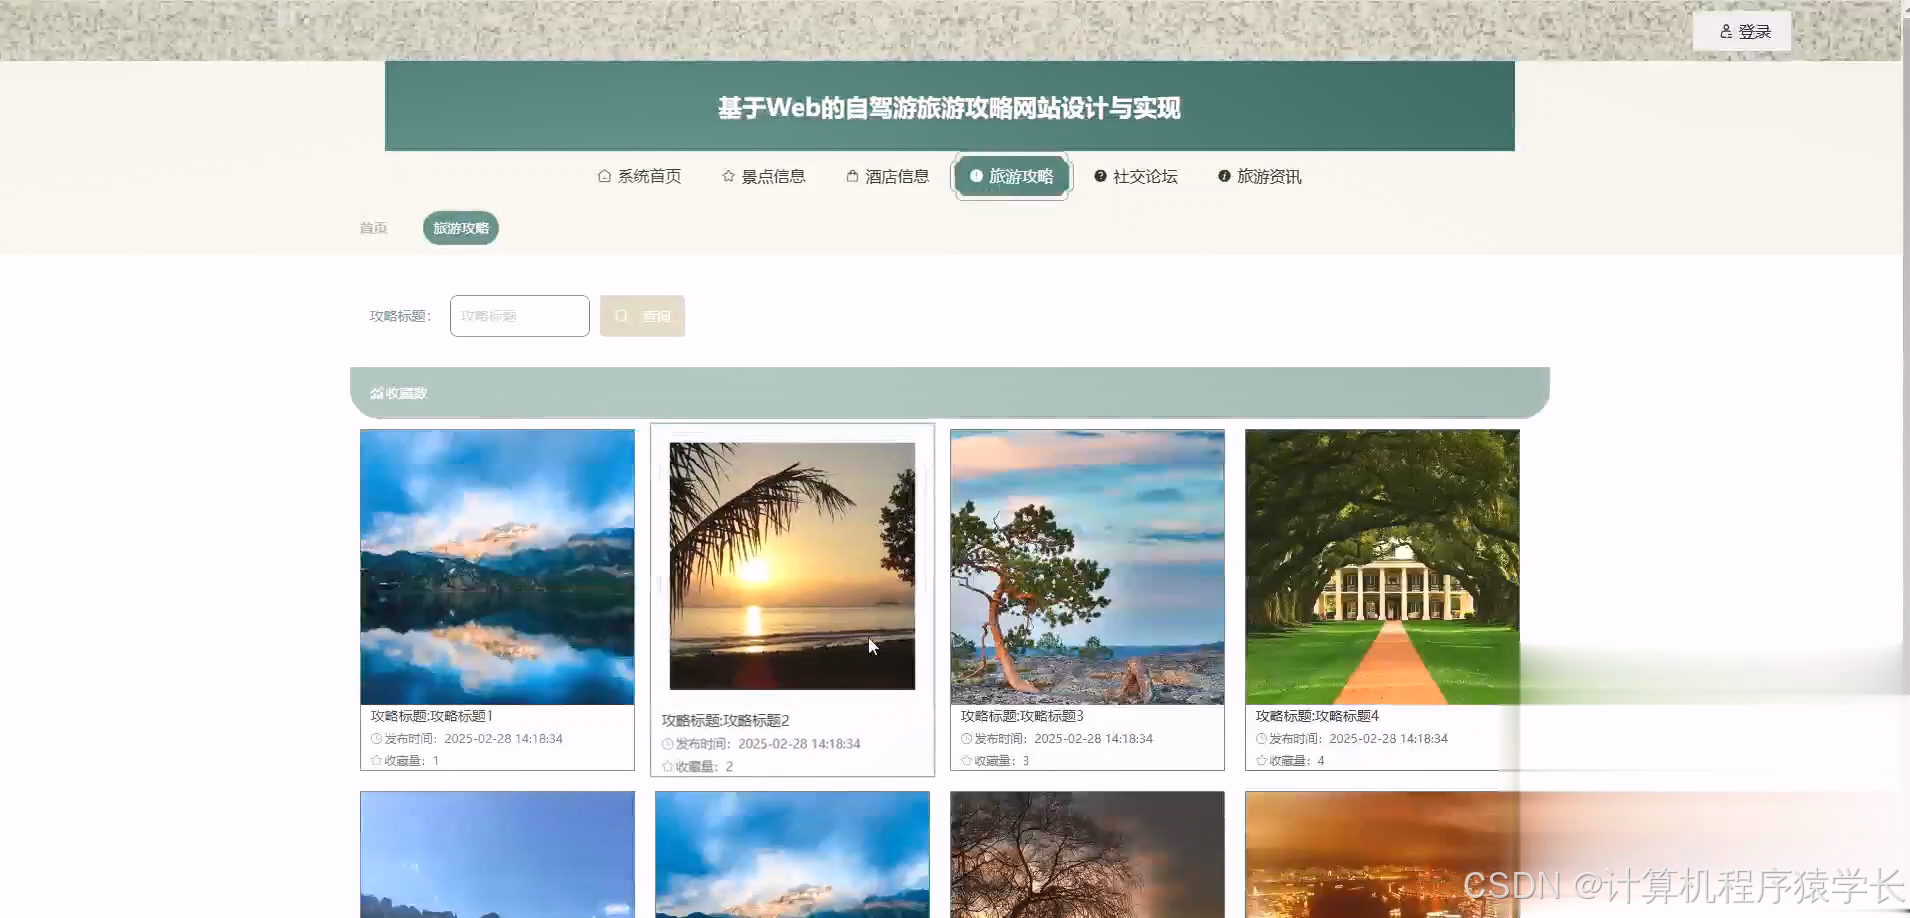Click the briefcase icon beside 酒店信息

pos(852,175)
